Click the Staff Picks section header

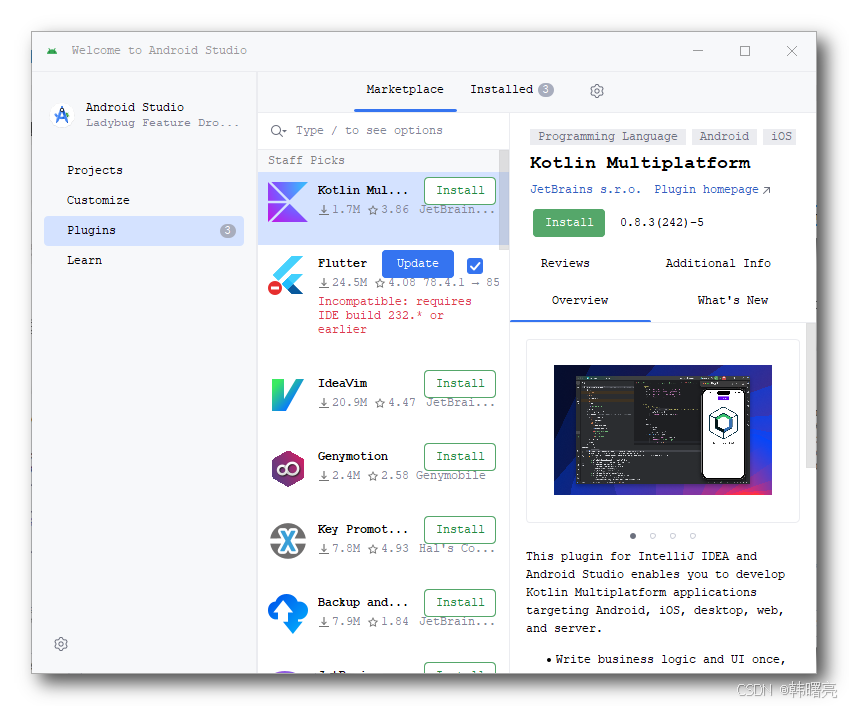[306, 161]
